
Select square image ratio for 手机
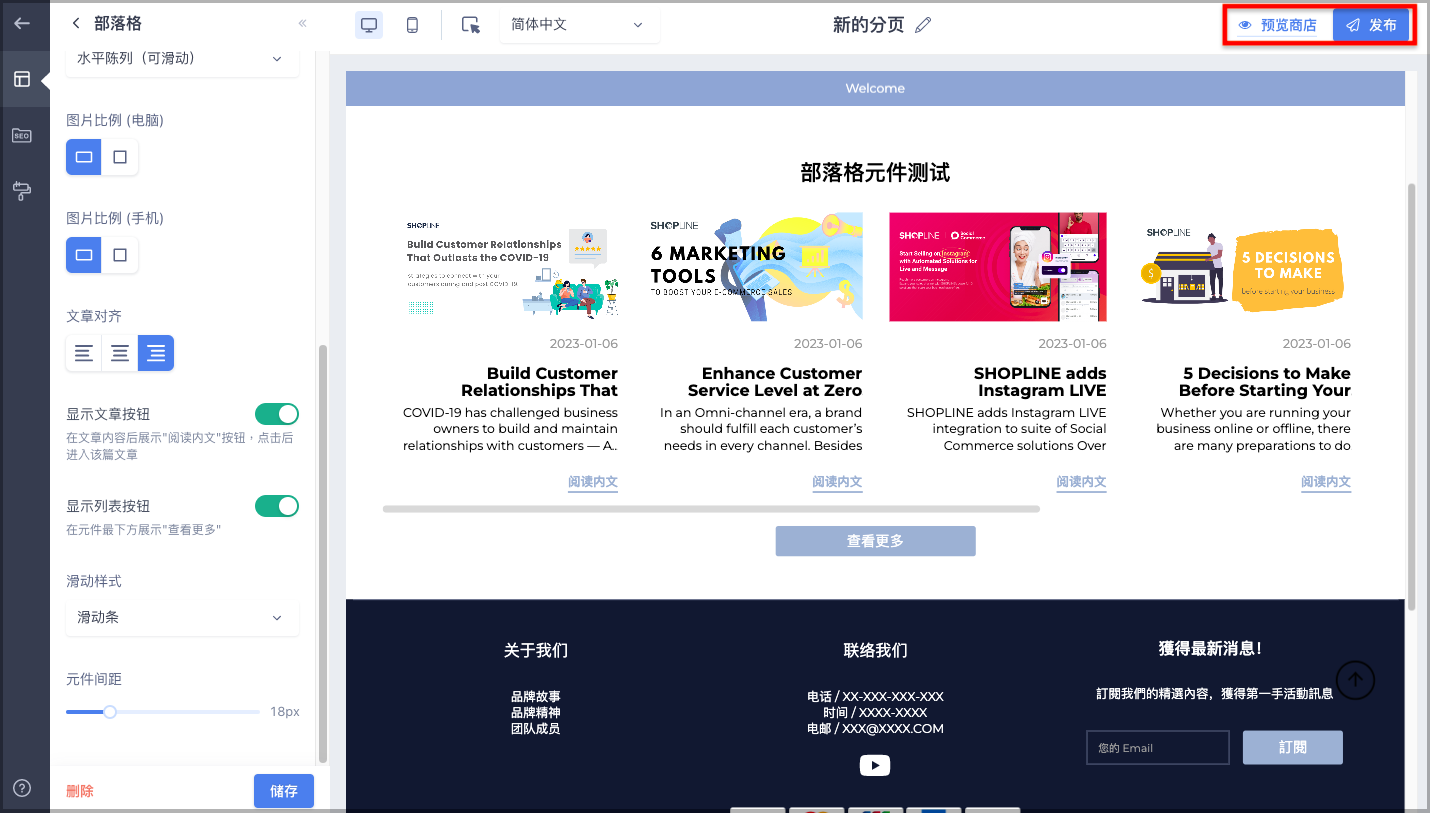[x=120, y=255]
